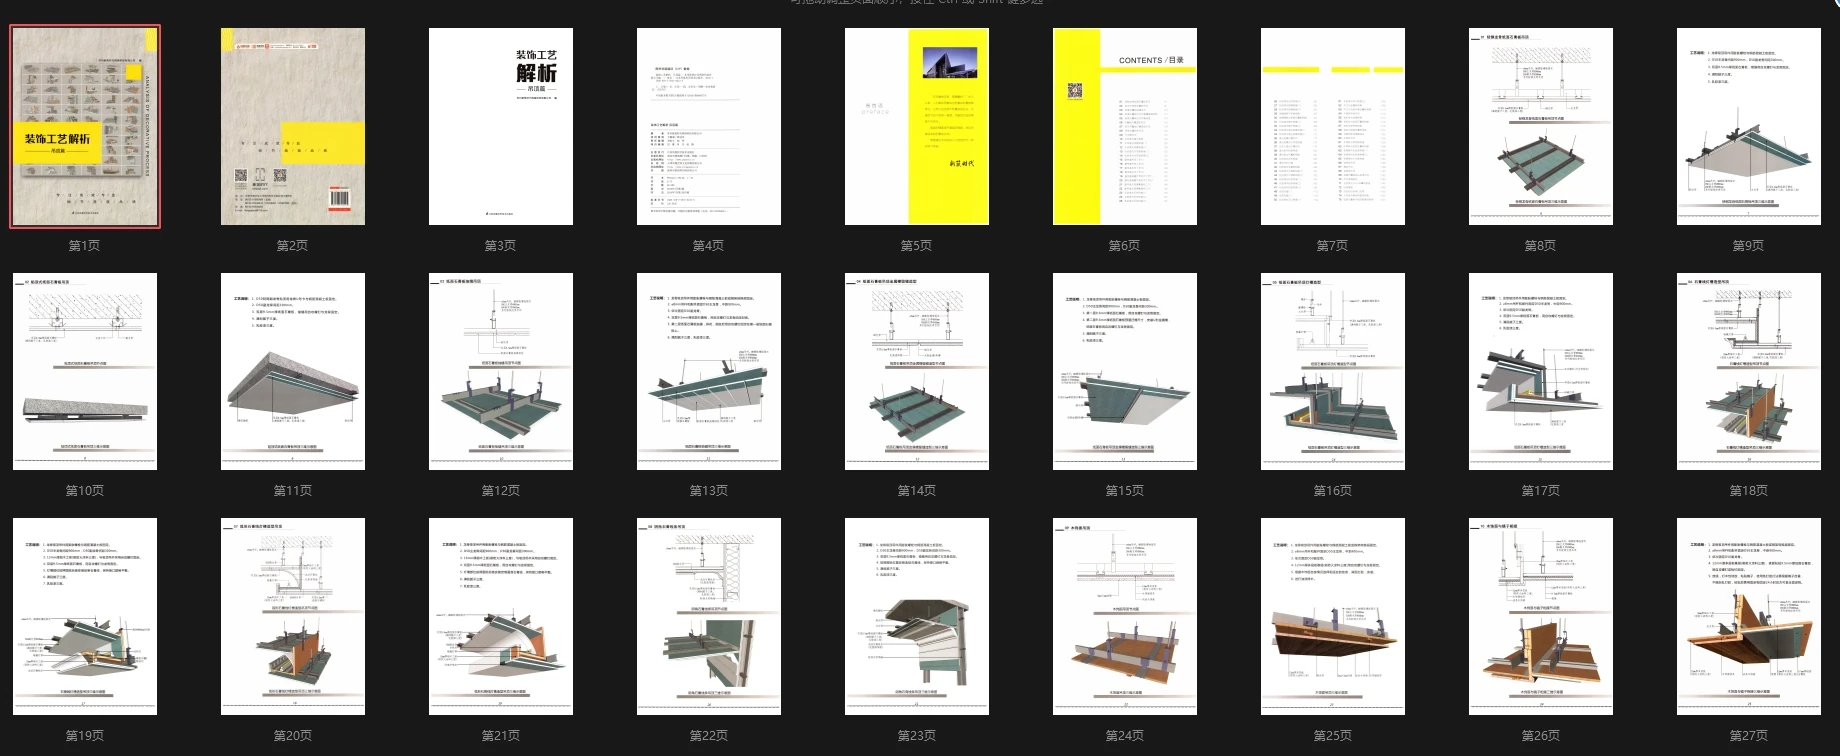Open the page 15 thumbnail

pyautogui.click(x=1125, y=371)
